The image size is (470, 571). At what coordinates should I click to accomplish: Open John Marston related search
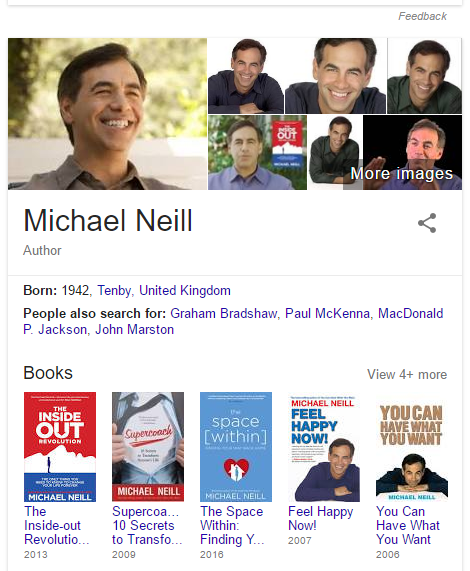[x=134, y=330]
